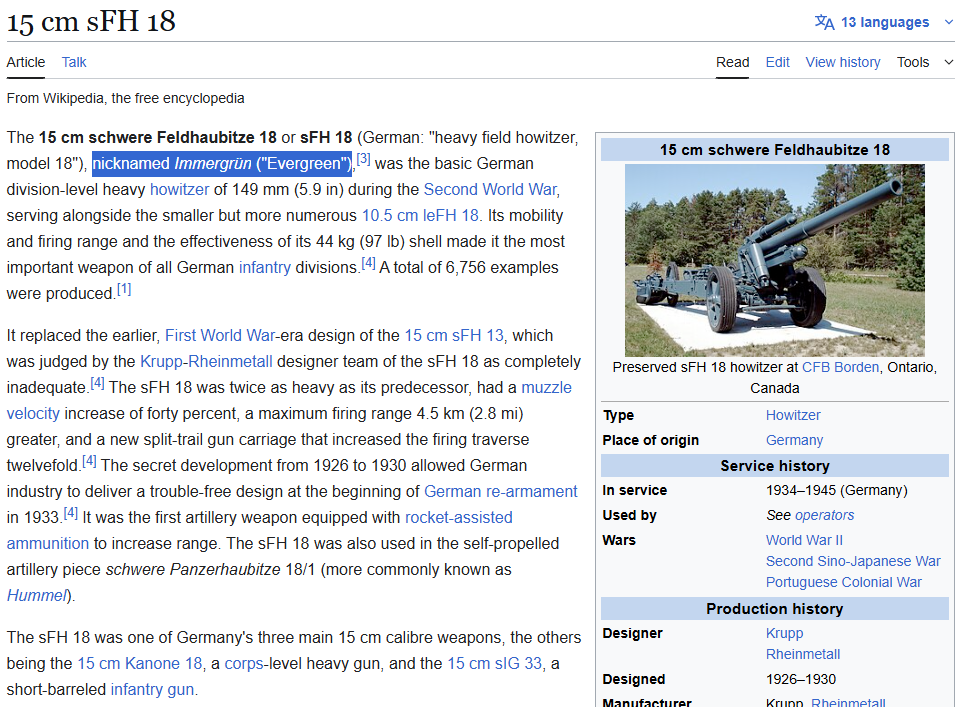Follow the rocket-assisted ammunition link
This screenshot has height=707, width=973.
tap(458, 517)
